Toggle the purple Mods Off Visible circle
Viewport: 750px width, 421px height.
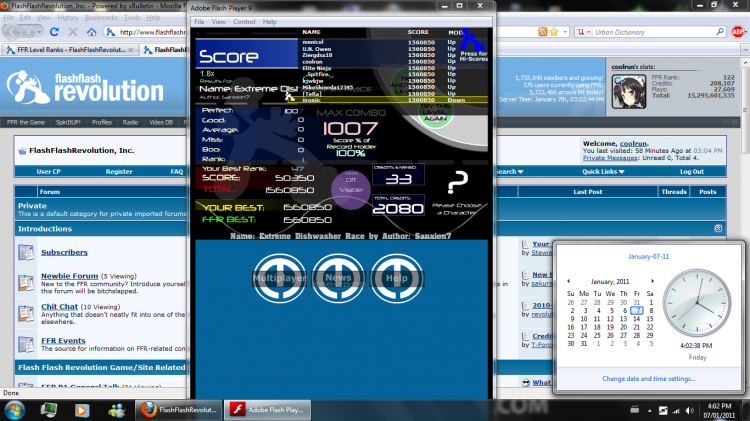(x=351, y=189)
